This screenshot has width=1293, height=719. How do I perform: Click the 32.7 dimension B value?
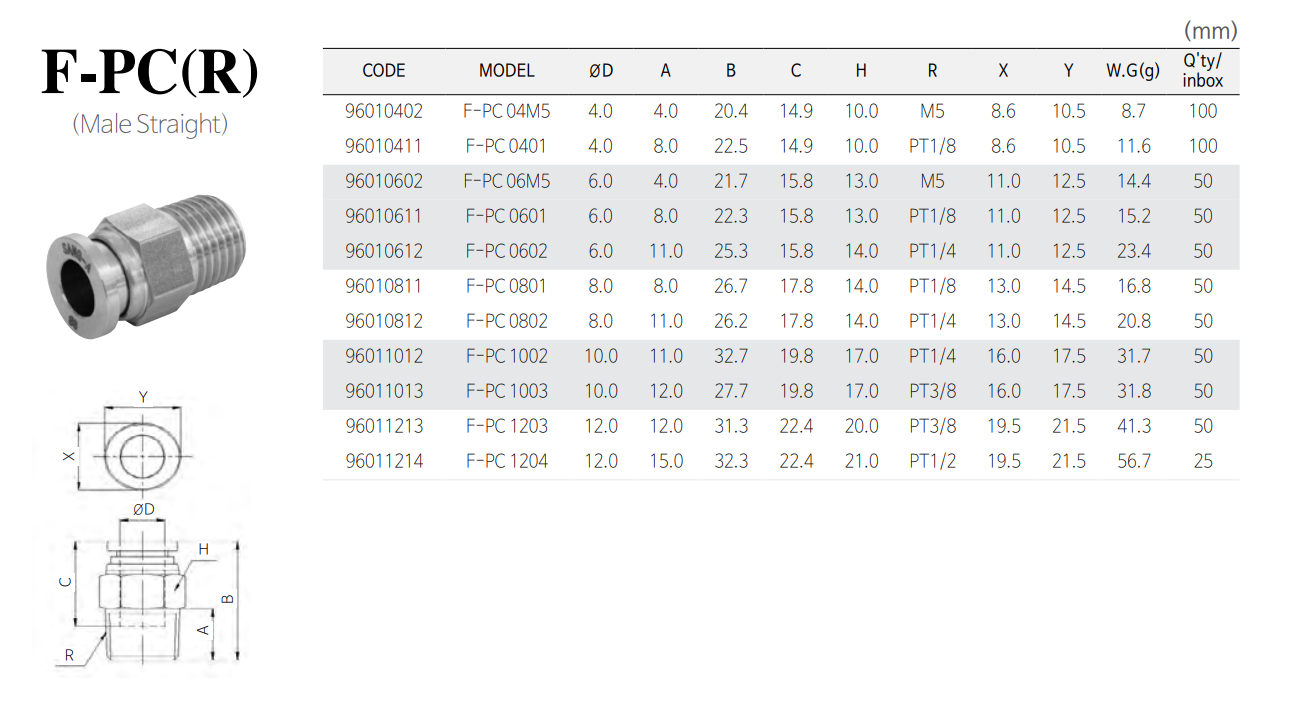pos(731,356)
